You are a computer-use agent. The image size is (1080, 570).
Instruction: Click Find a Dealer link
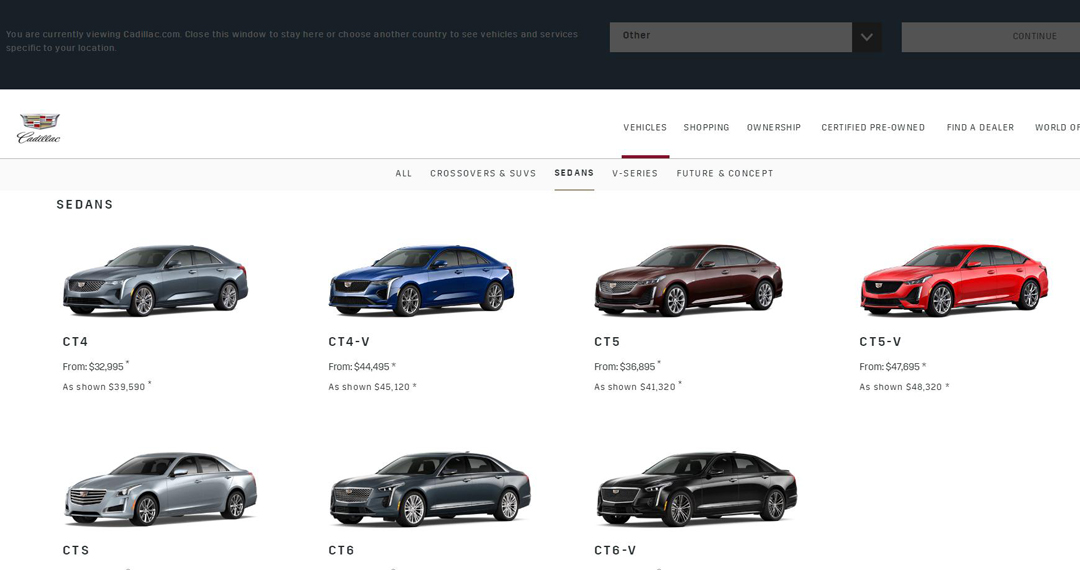click(x=980, y=128)
